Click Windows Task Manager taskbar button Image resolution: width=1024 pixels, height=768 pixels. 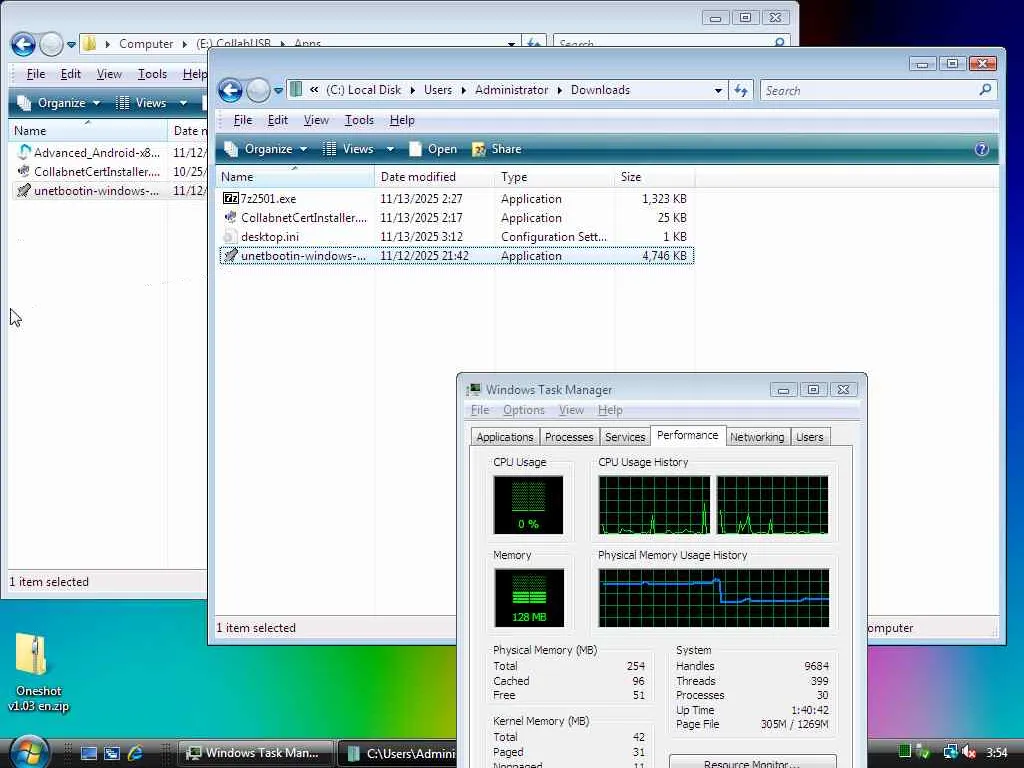(x=255, y=753)
